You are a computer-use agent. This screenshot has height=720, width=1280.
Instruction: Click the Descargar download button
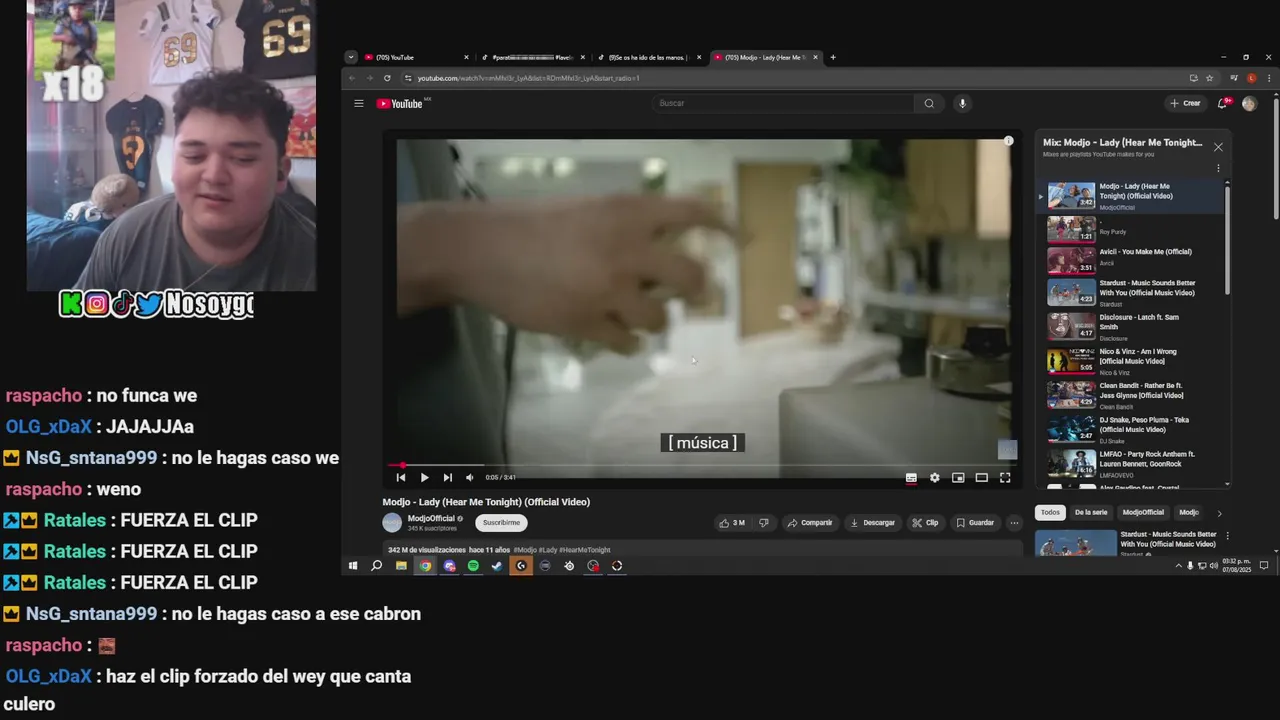(x=872, y=522)
